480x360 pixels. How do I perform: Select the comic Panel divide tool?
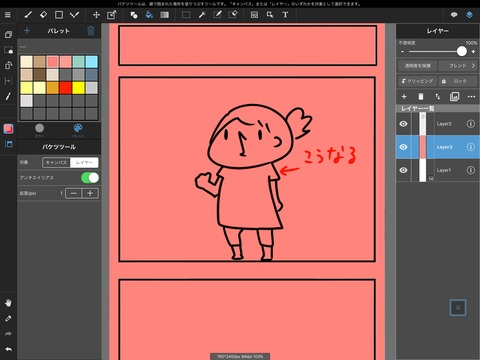point(254,15)
